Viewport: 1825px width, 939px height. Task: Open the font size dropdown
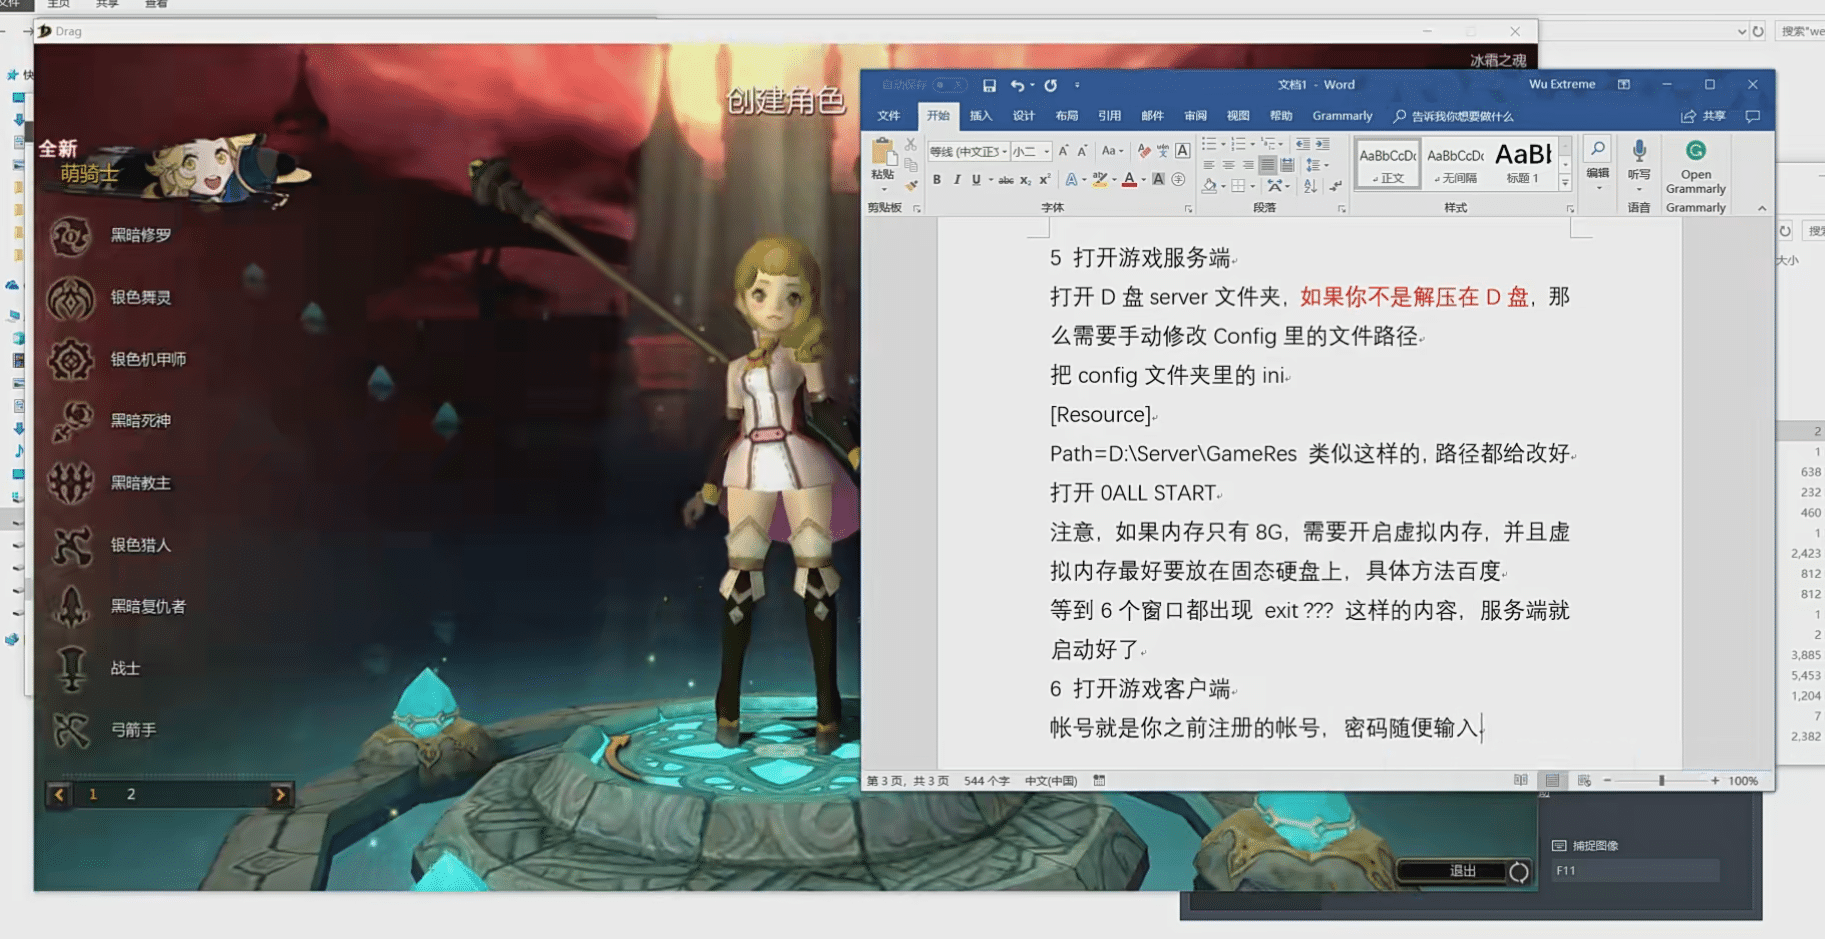pos(1046,152)
